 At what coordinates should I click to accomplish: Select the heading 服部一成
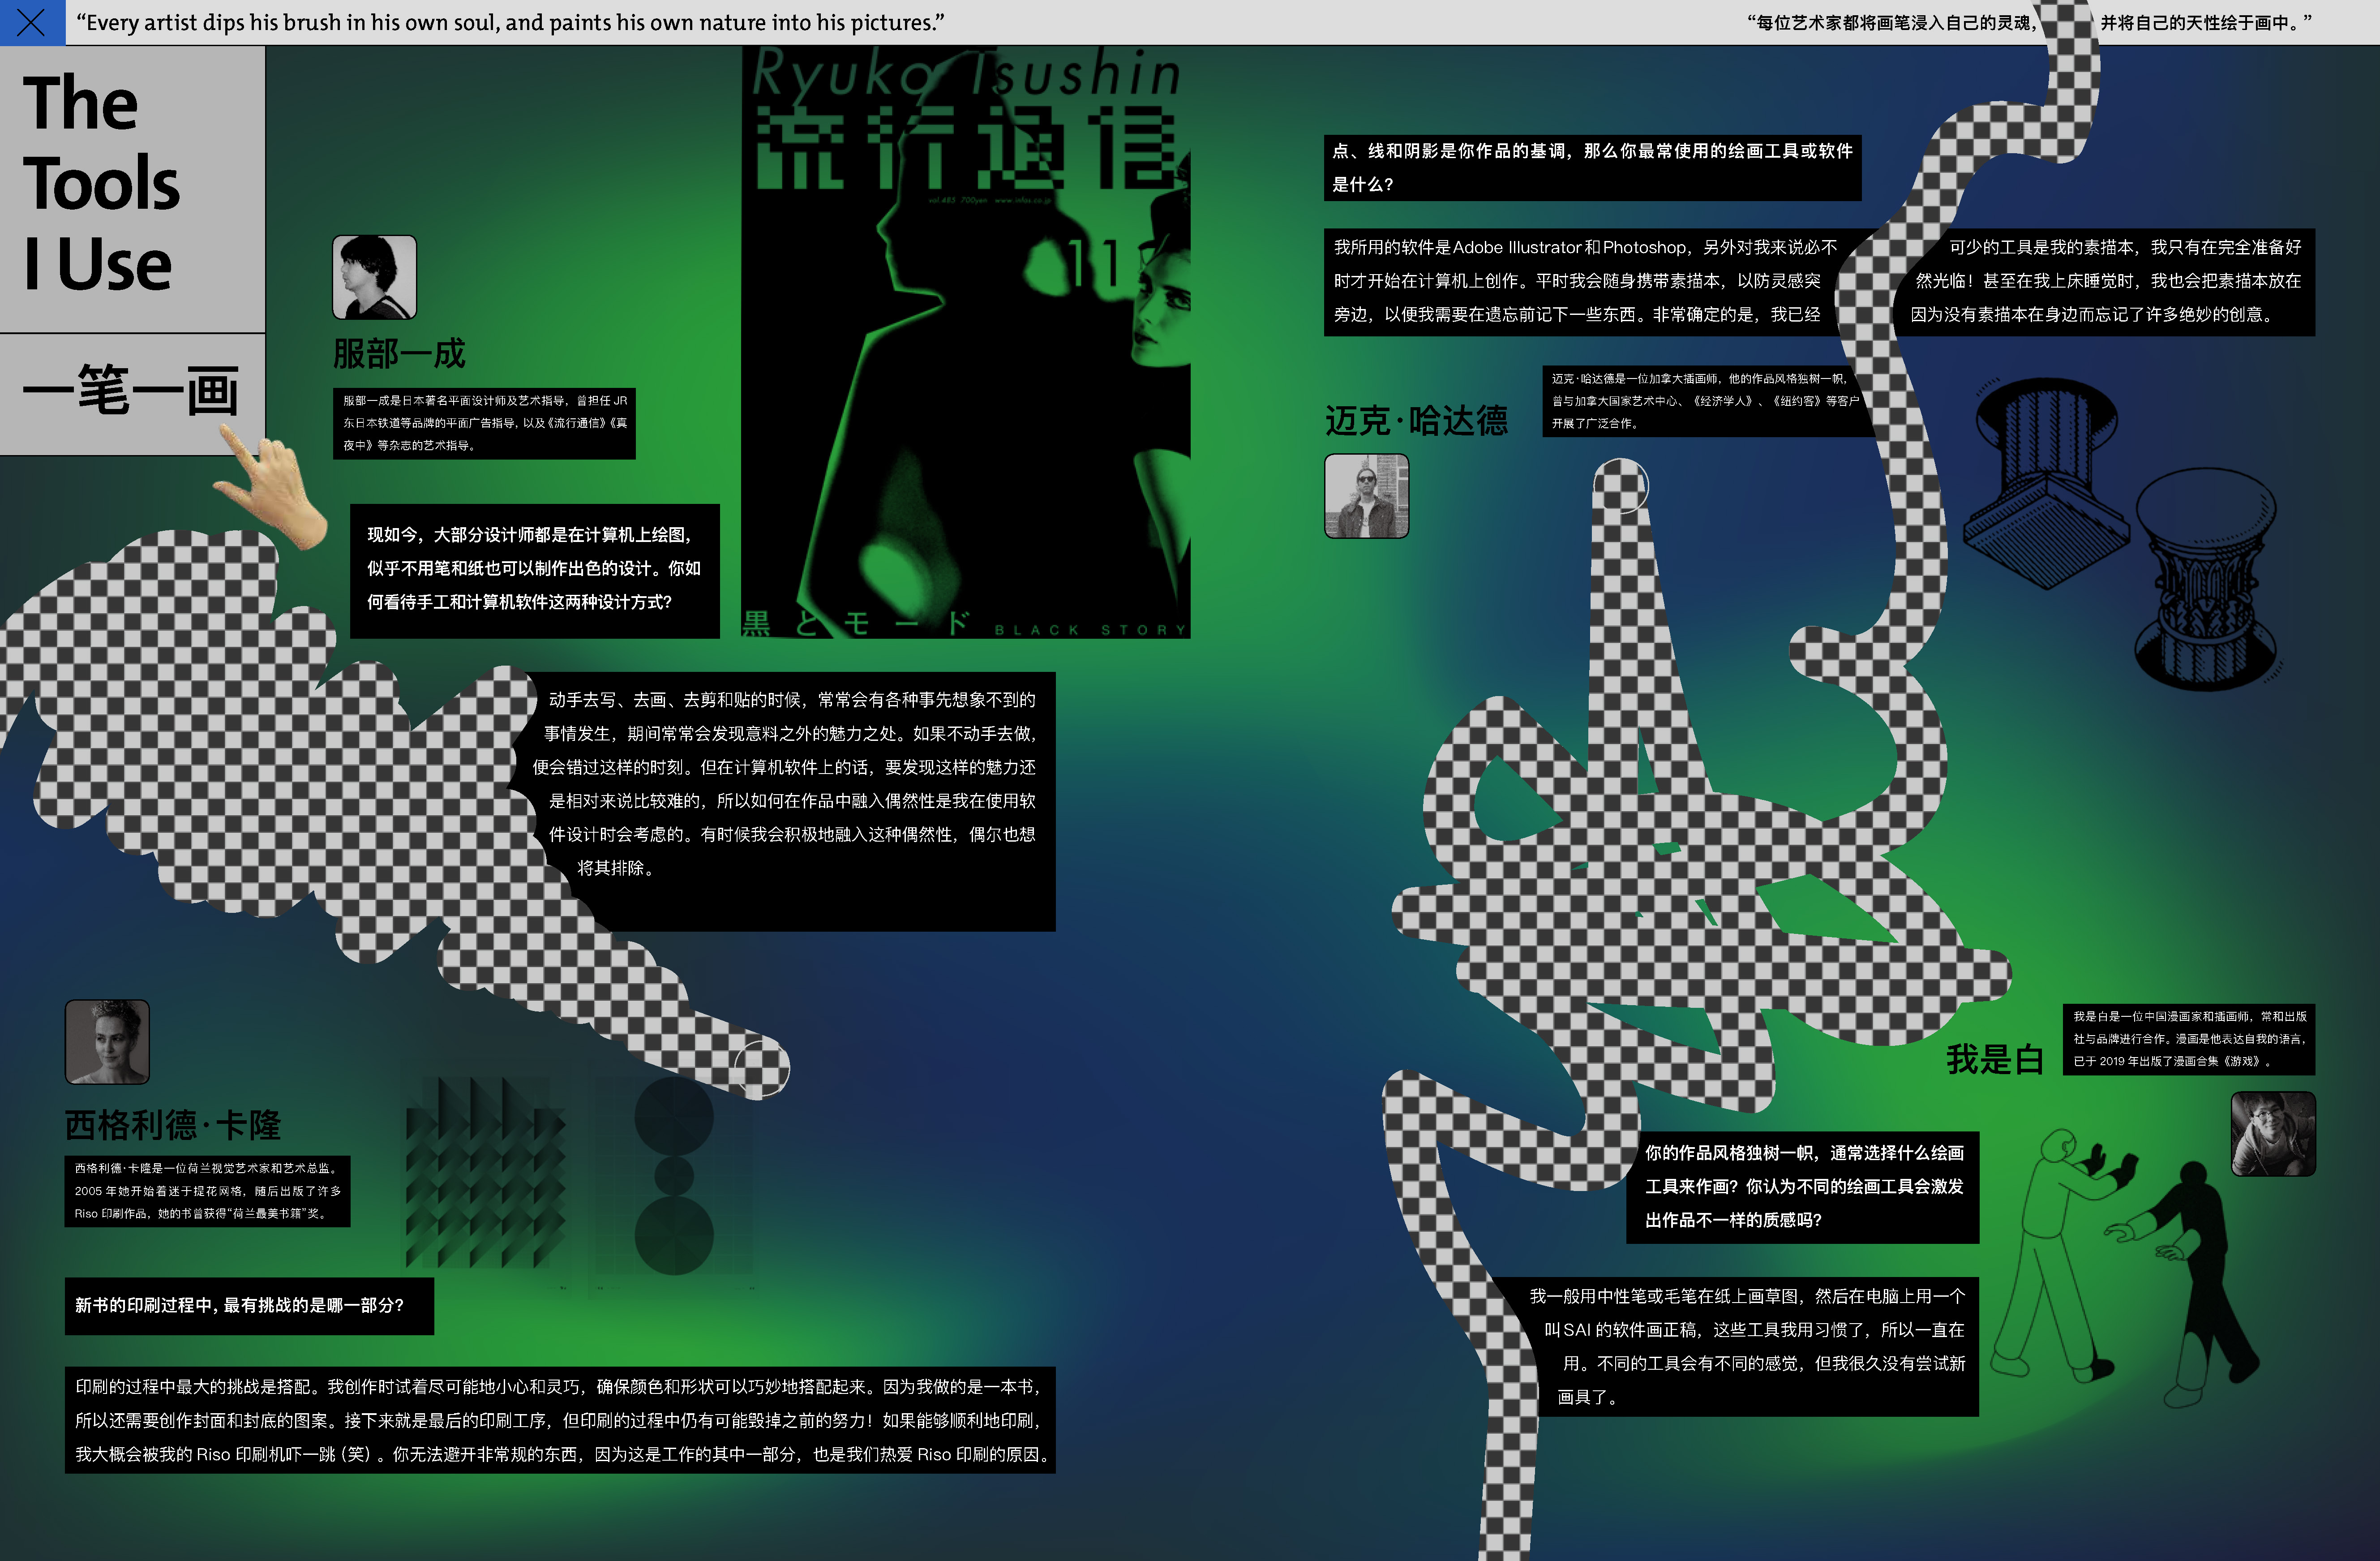pyautogui.click(x=399, y=353)
